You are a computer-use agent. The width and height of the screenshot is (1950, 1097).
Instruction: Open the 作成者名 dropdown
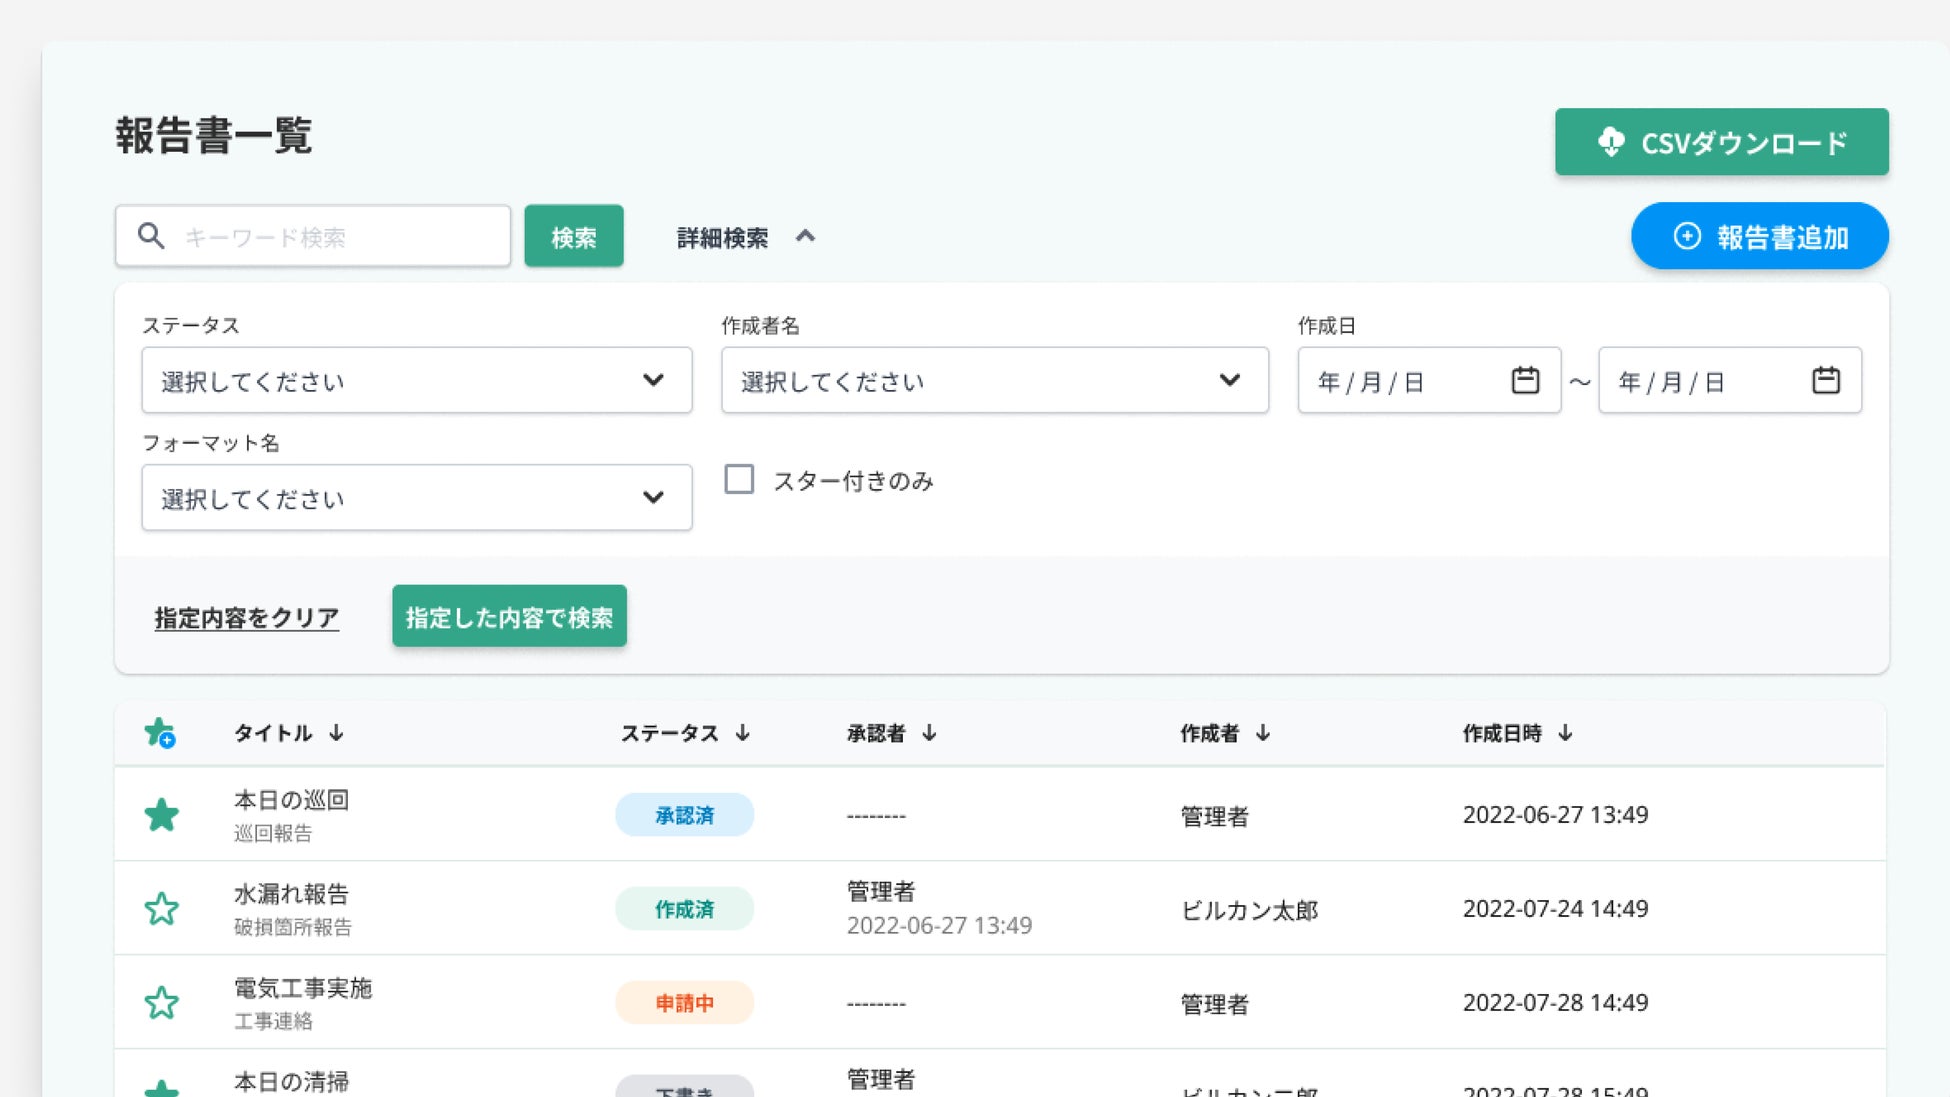(x=994, y=381)
